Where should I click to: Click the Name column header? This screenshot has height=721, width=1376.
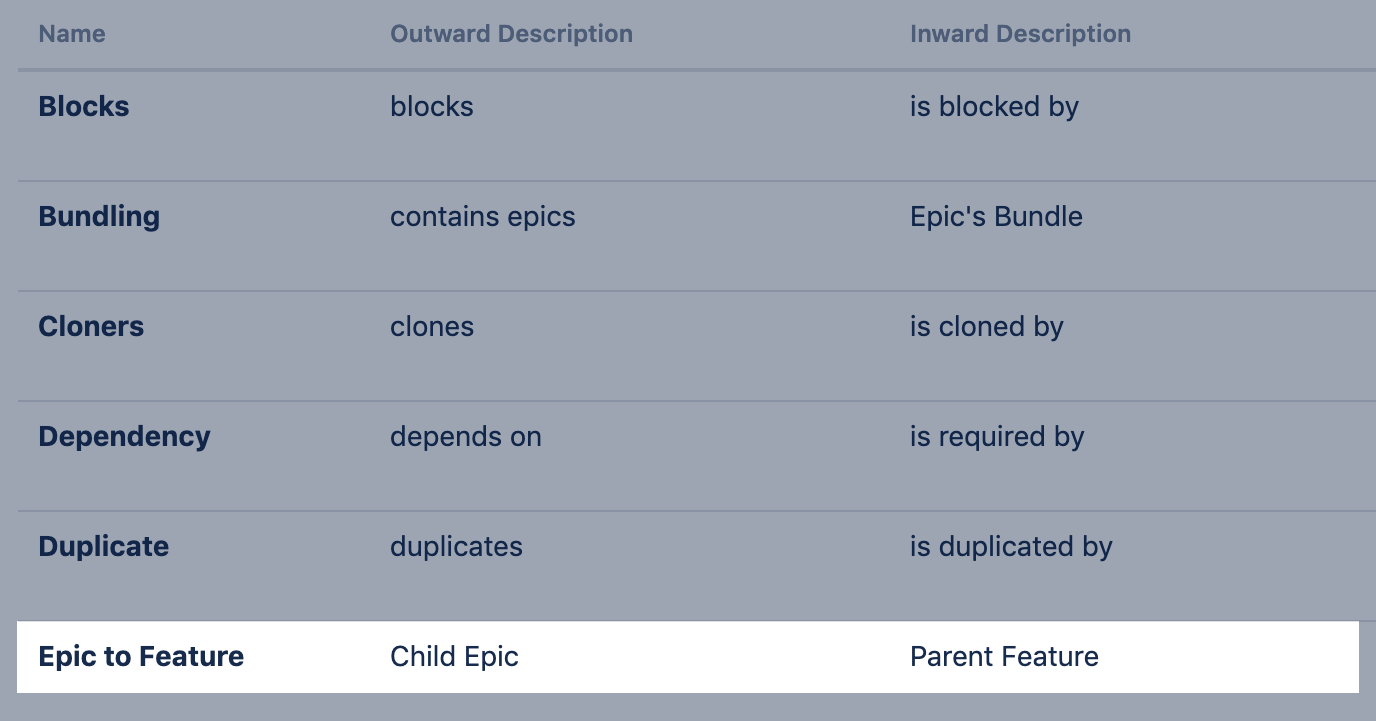(72, 34)
